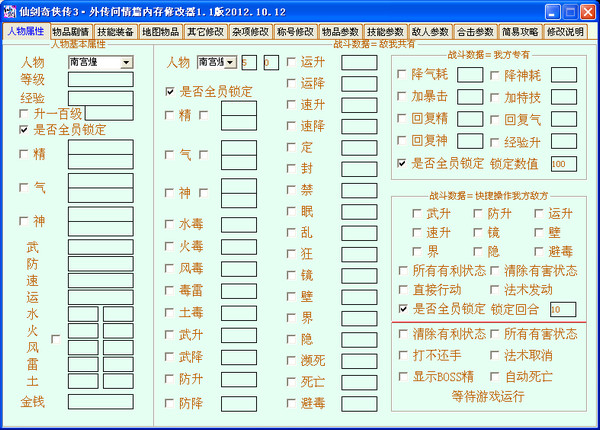600x430 pixels.
Task: Tick the 死亡 checkbox
Action: (x=291, y=382)
